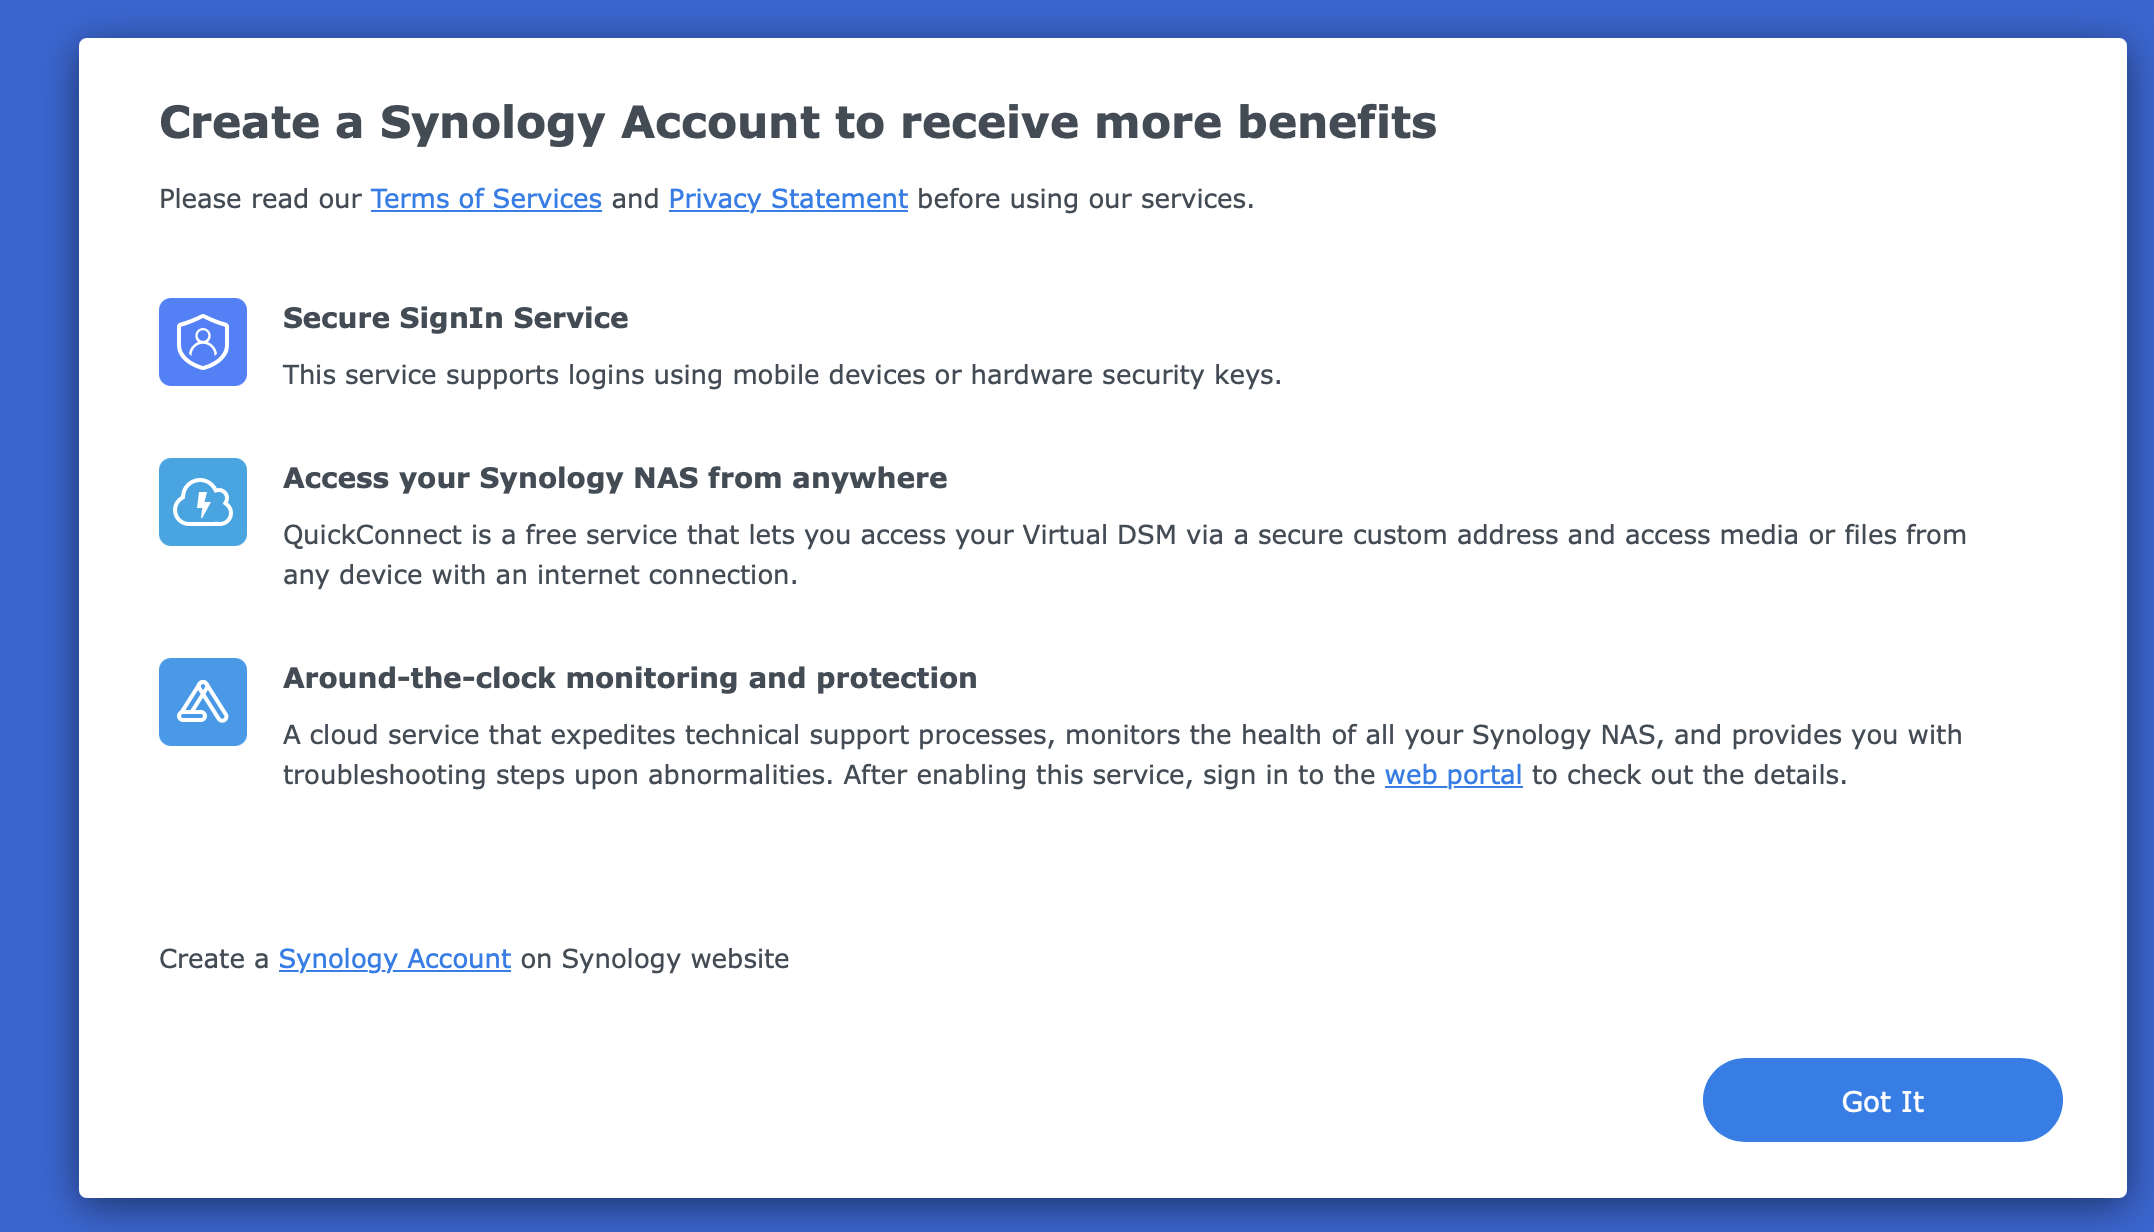Open the Terms of Services link

[485, 198]
